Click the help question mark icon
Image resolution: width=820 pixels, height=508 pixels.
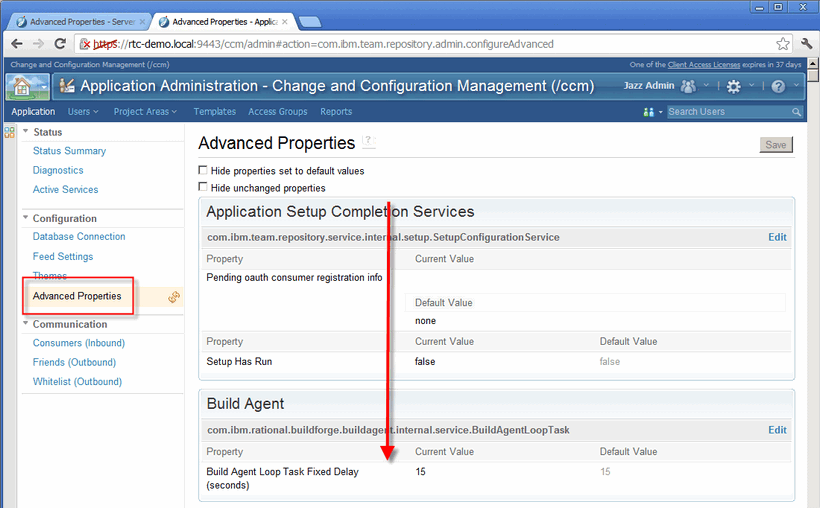(778, 86)
